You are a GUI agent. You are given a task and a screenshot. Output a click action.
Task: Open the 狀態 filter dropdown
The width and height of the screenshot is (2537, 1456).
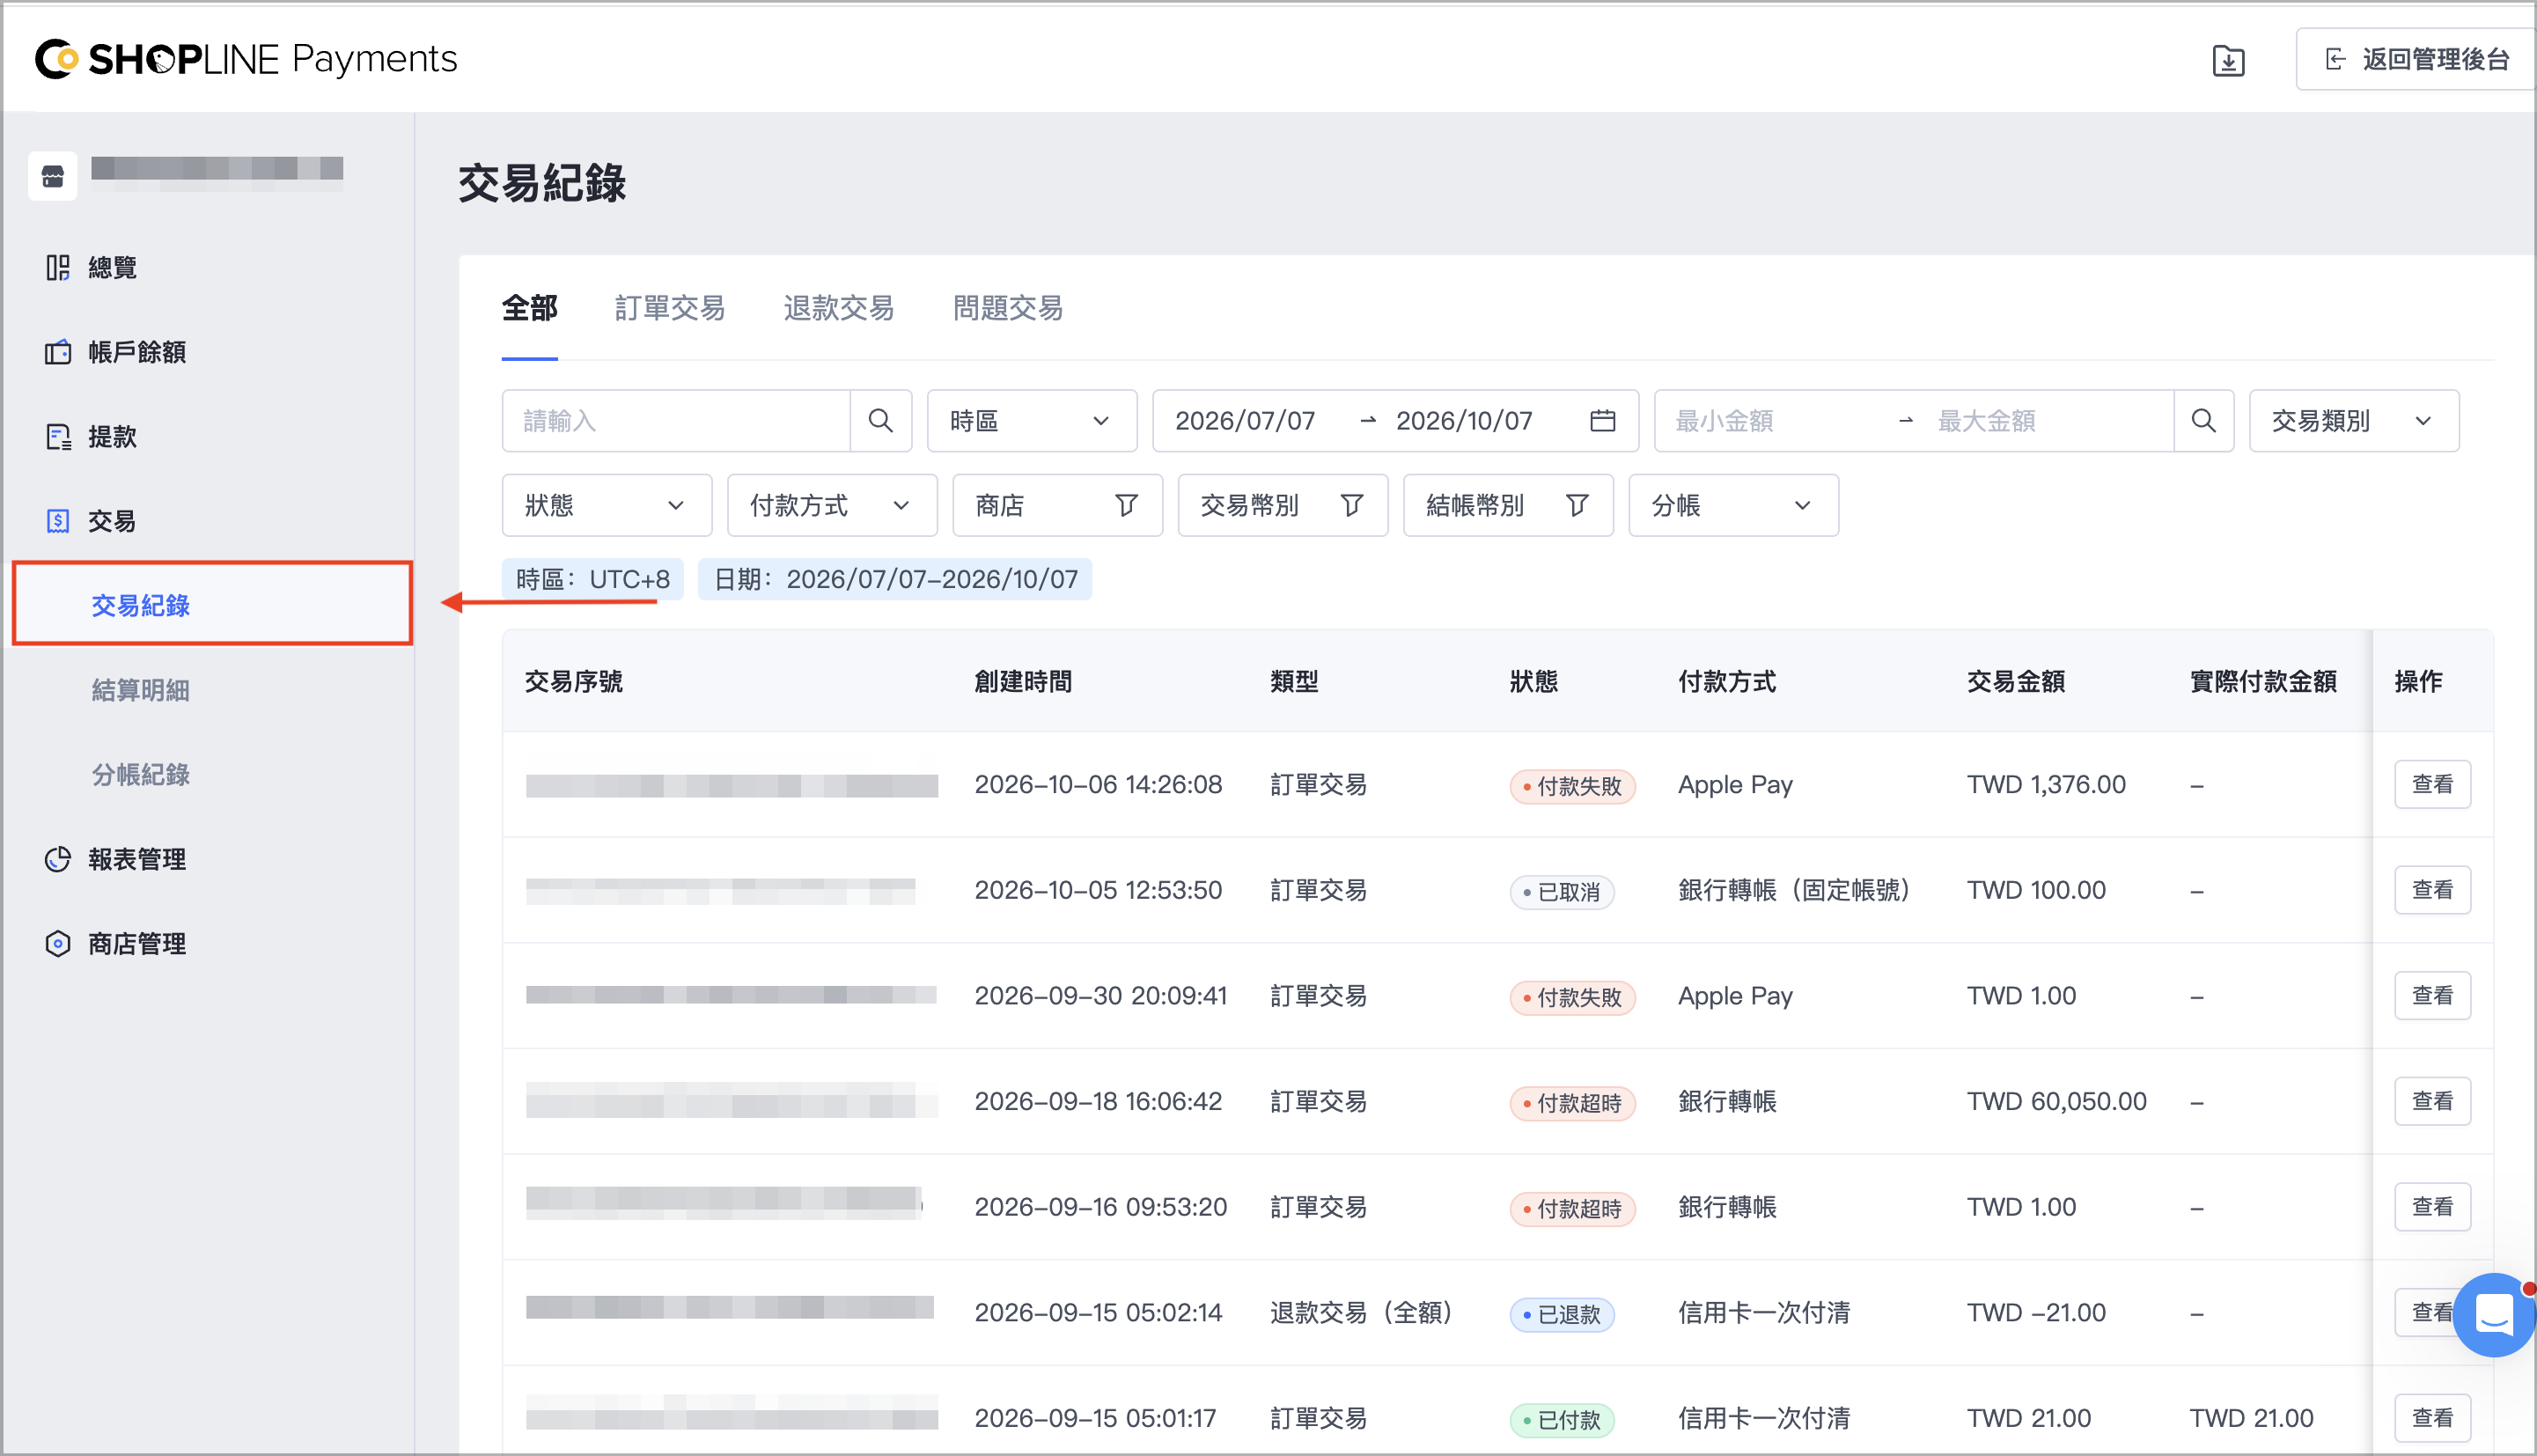coord(606,506)
